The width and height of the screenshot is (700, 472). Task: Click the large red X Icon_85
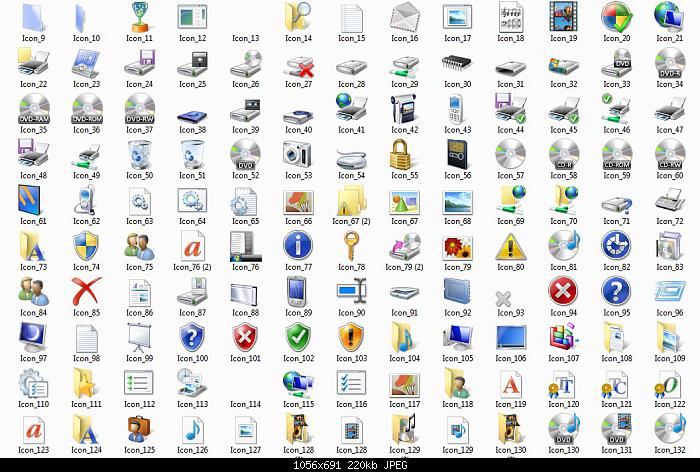tap(87, 291)
